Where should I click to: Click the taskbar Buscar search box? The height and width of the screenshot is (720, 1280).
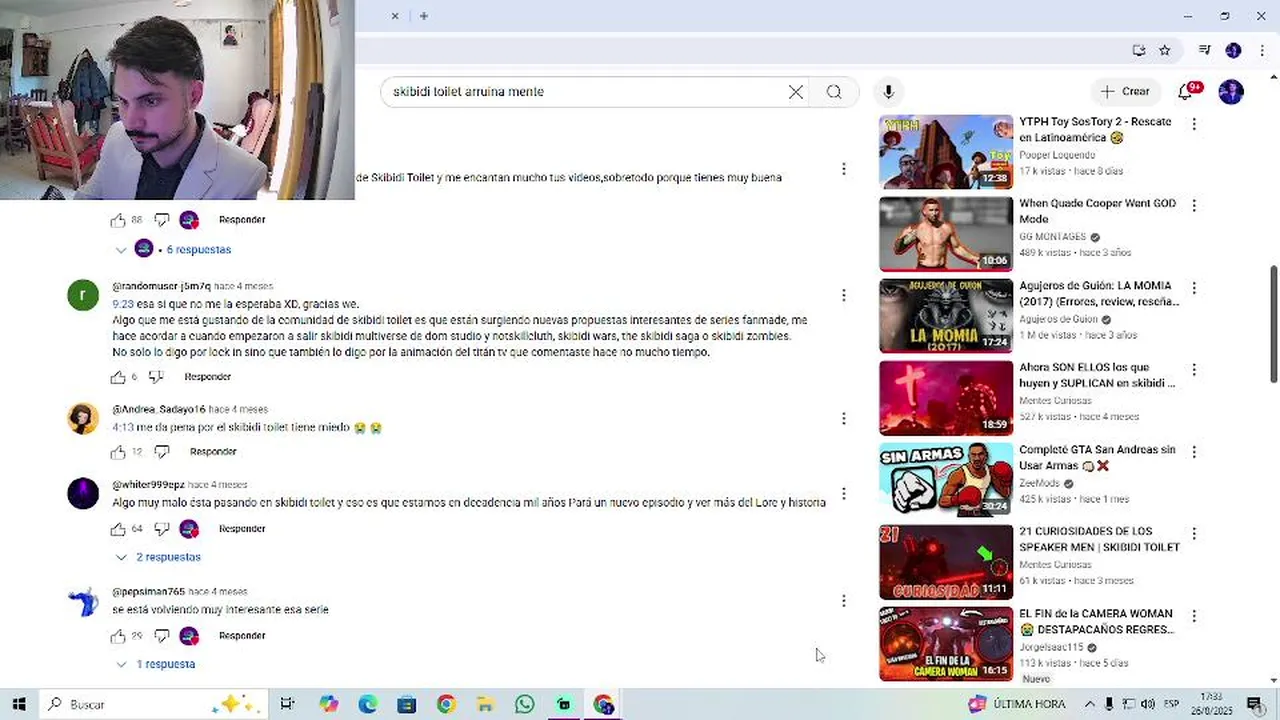click(x=153, y=704)
